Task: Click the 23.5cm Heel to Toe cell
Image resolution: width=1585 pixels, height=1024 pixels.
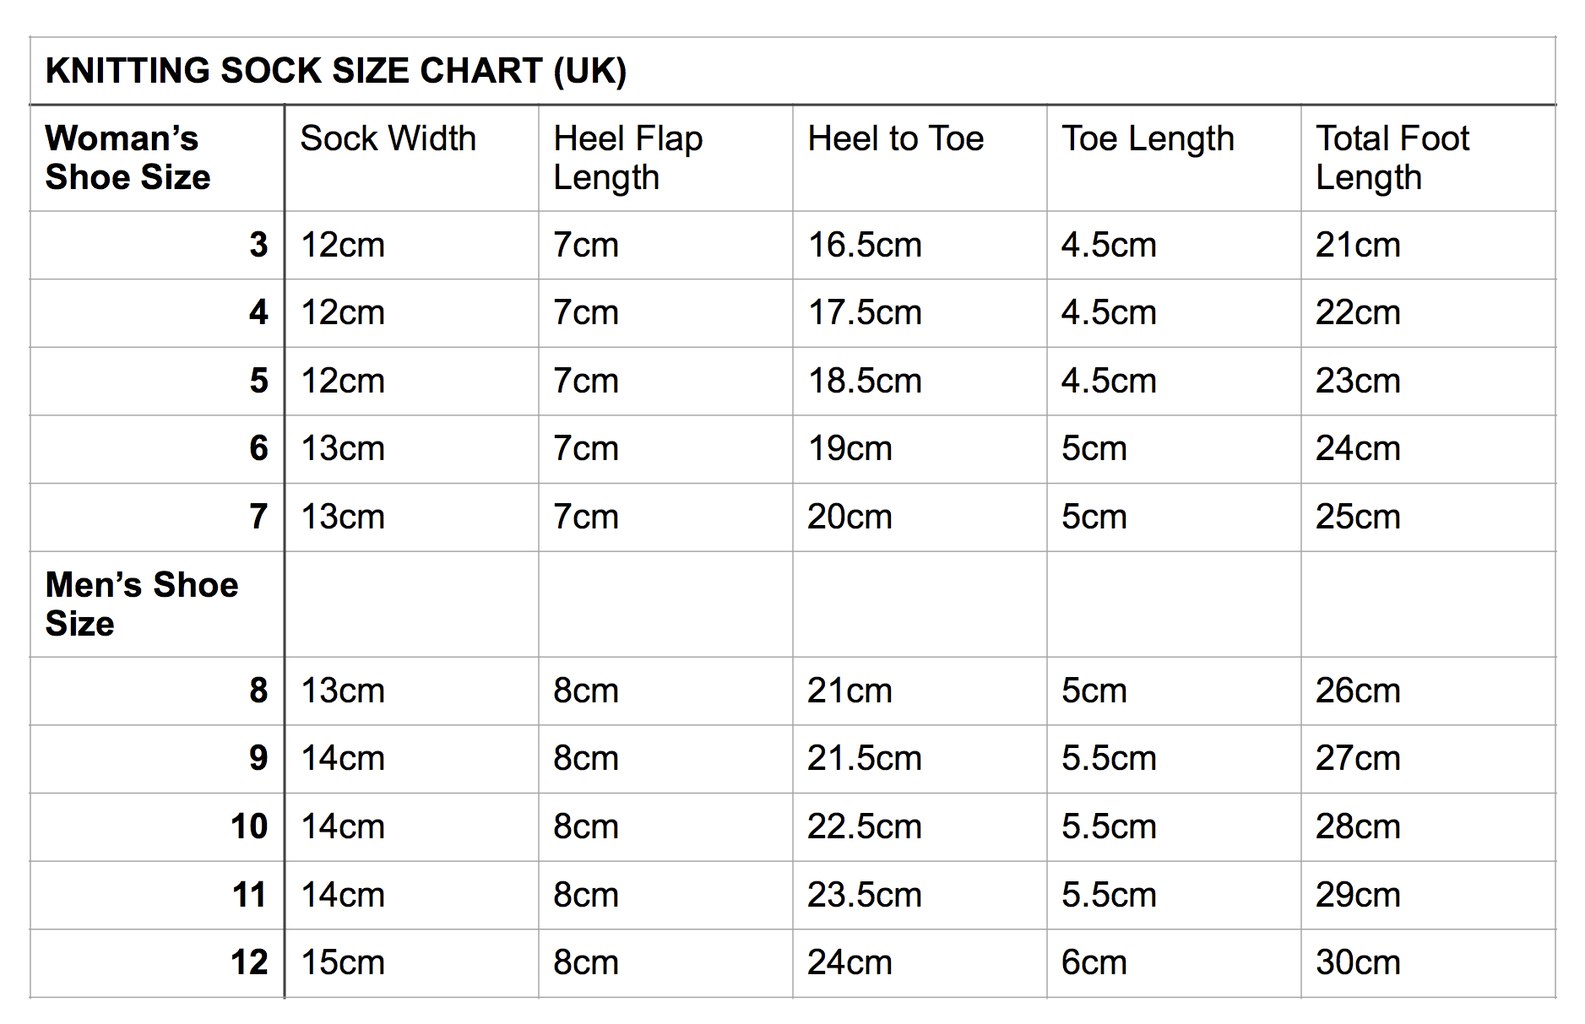Action: click(x=864, y=895)
